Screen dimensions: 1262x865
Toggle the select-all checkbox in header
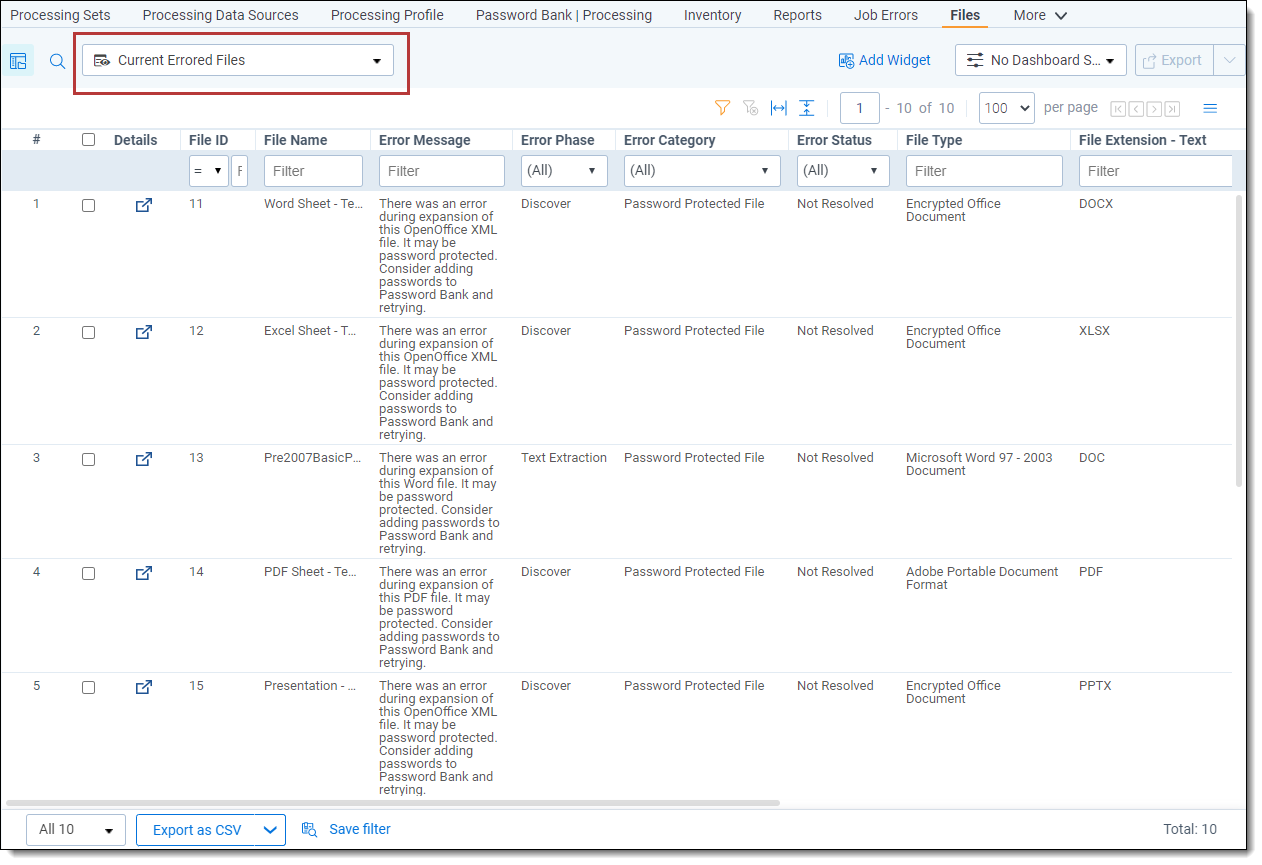(88, 140)
